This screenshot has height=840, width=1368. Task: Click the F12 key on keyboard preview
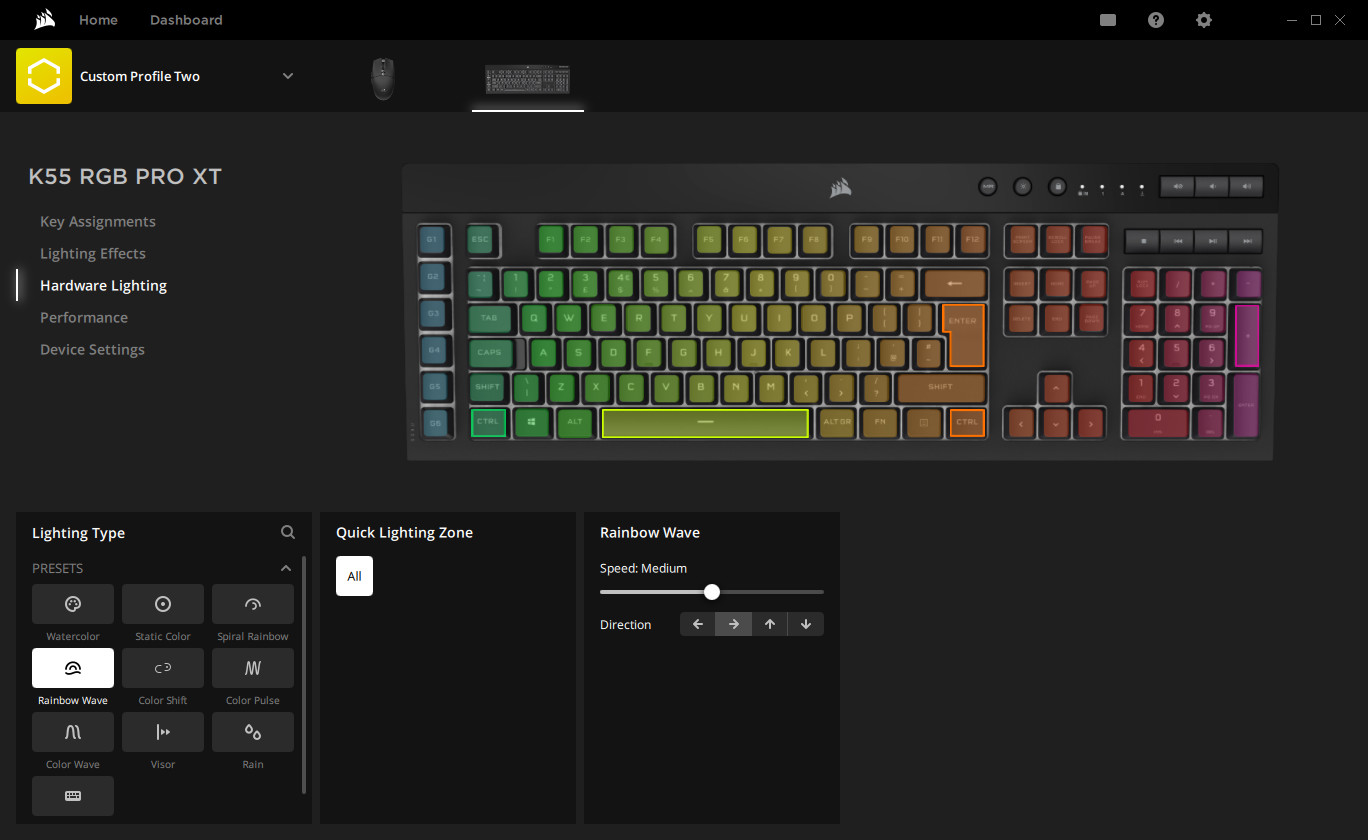pyautogui.click(x=972, y=240)
